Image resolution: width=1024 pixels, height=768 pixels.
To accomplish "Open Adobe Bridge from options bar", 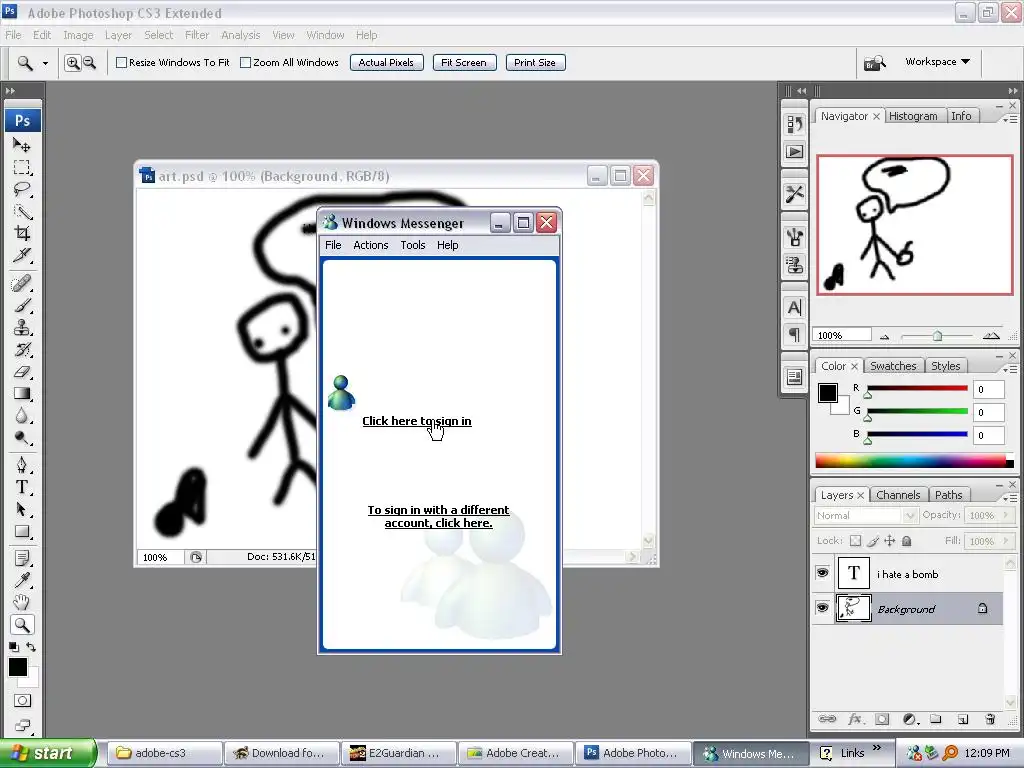I will (x=874, y=63).
